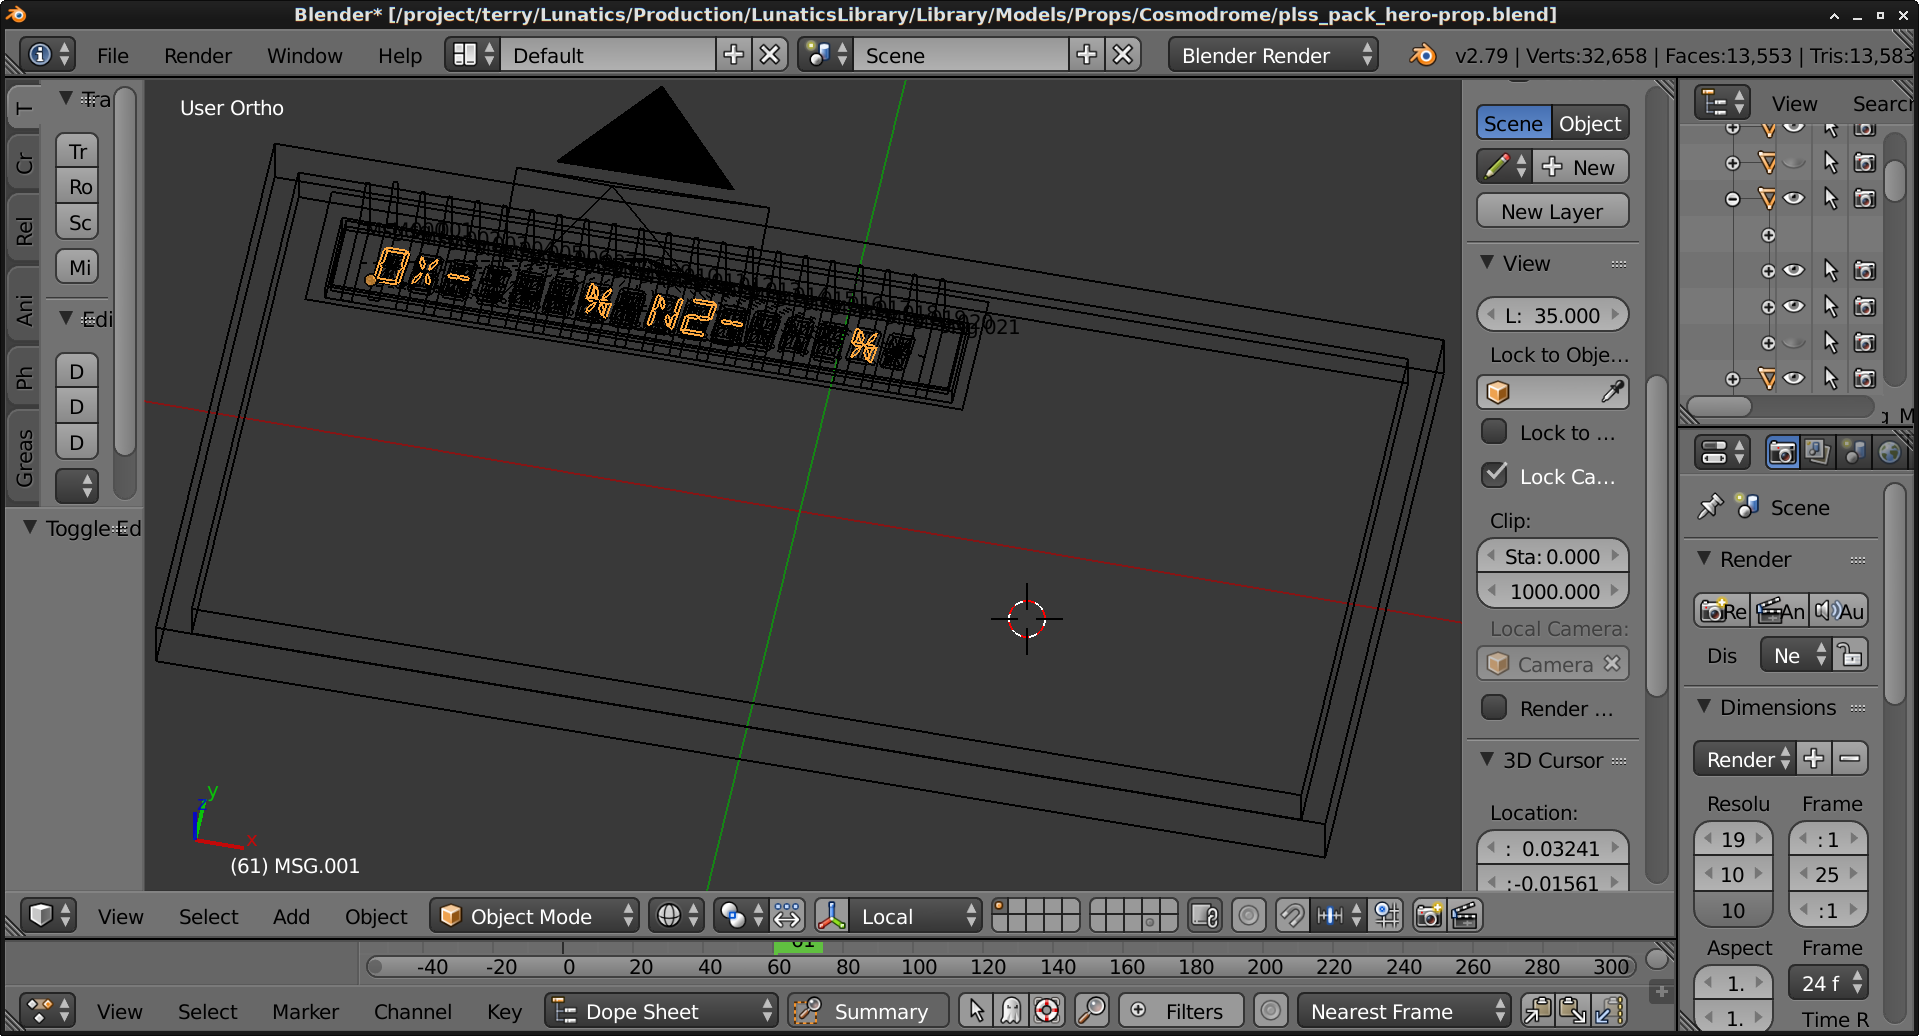Image resolution: width=1919 pixels, height=1036 pixels.
Task: Open the Nearest Frame dropdown
Action: [1402, 1011]
